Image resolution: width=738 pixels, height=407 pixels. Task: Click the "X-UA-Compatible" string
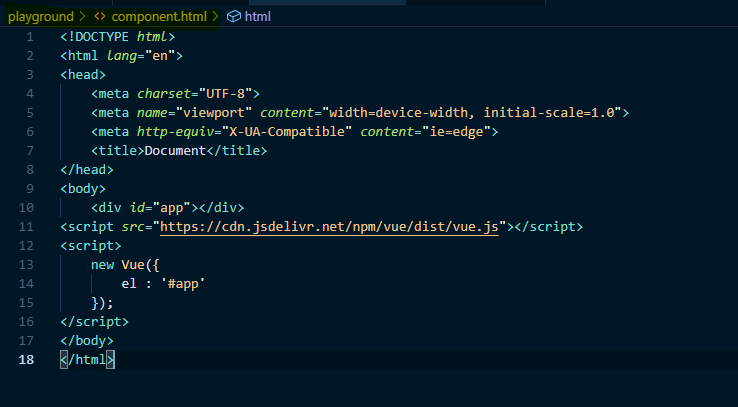click(x=287, y=132)
